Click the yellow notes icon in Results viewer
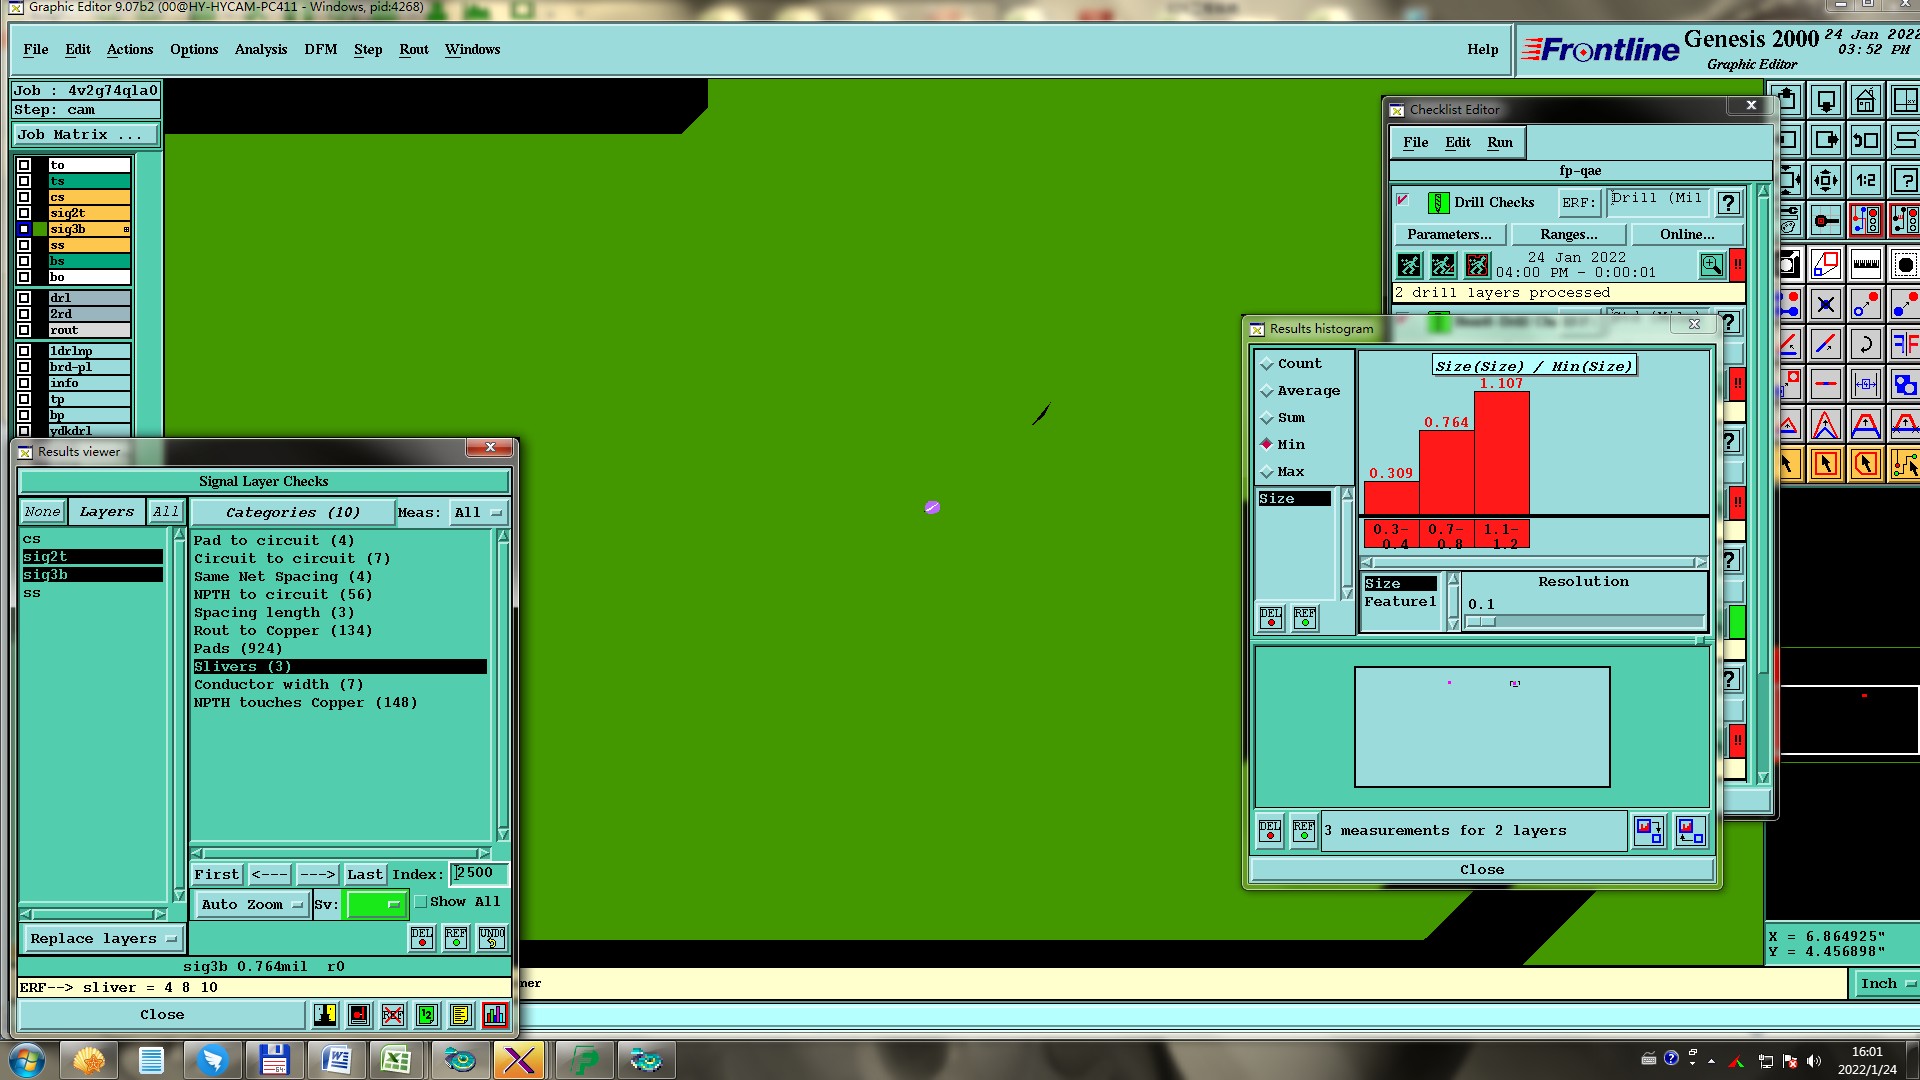 [x=460, y=1015]
